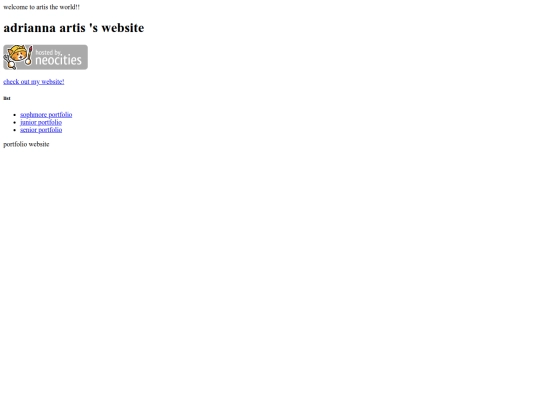
Task: Click the 'hosted by' text in the badge
Action: click(49, 52)
